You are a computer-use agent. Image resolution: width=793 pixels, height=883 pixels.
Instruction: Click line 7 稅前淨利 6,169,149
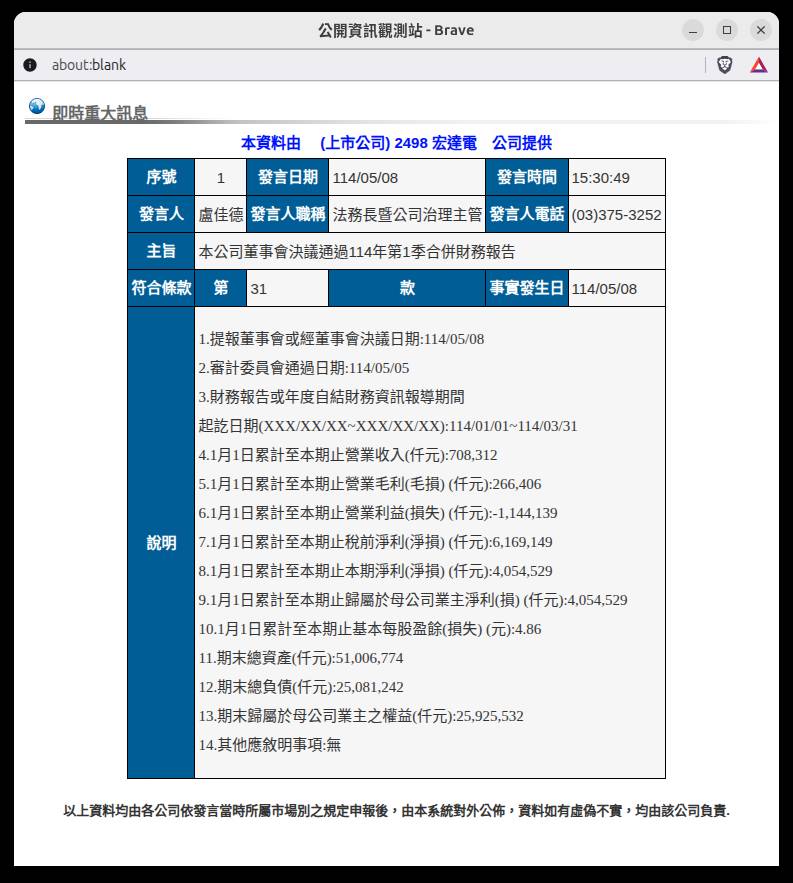[x=375, y=542]
